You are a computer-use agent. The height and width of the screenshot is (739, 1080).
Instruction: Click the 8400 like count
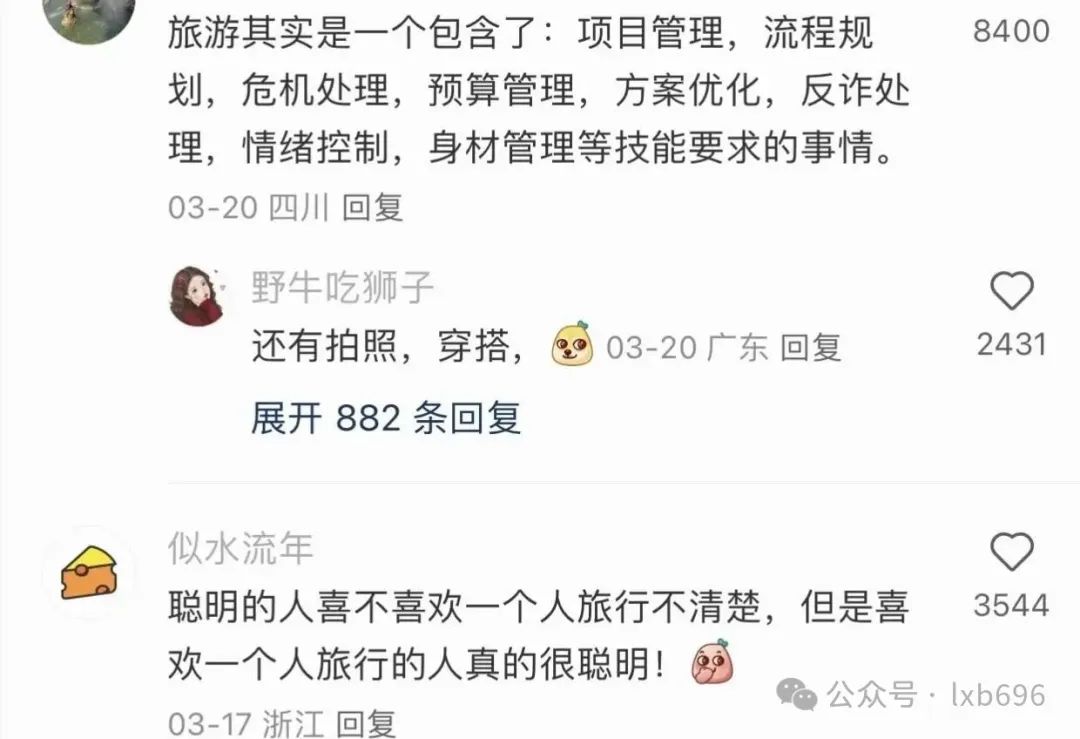tap(1011, 31)
